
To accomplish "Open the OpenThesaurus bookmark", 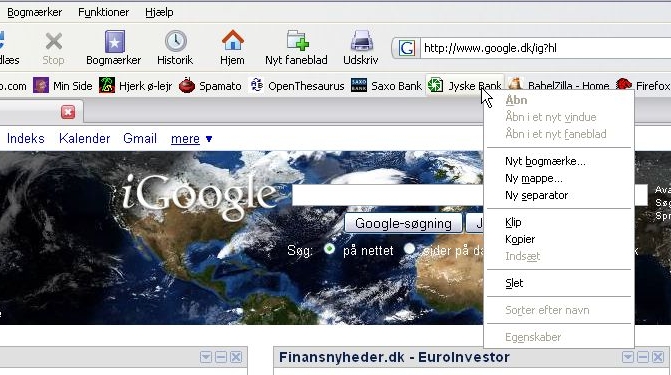I will (297, 86).
